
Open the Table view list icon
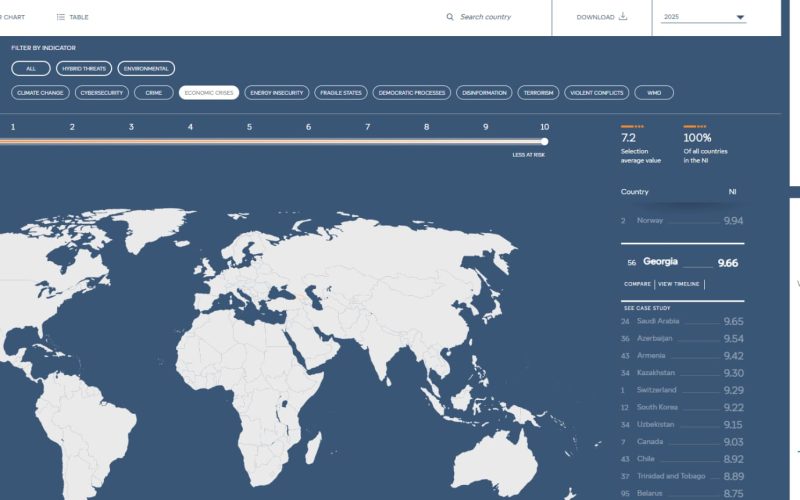click(61, 17)
